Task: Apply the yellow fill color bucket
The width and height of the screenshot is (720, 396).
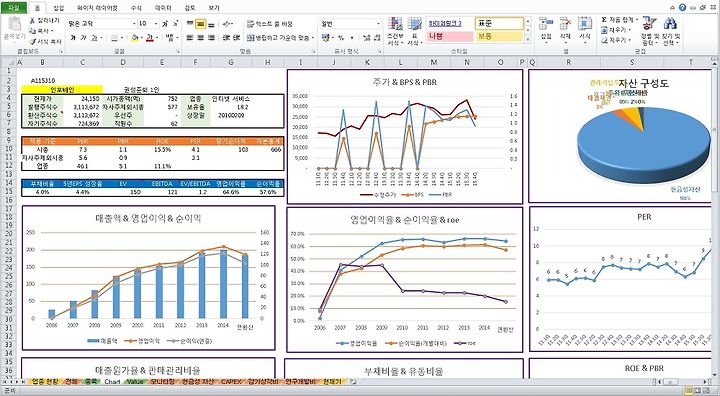Action: 135,38
